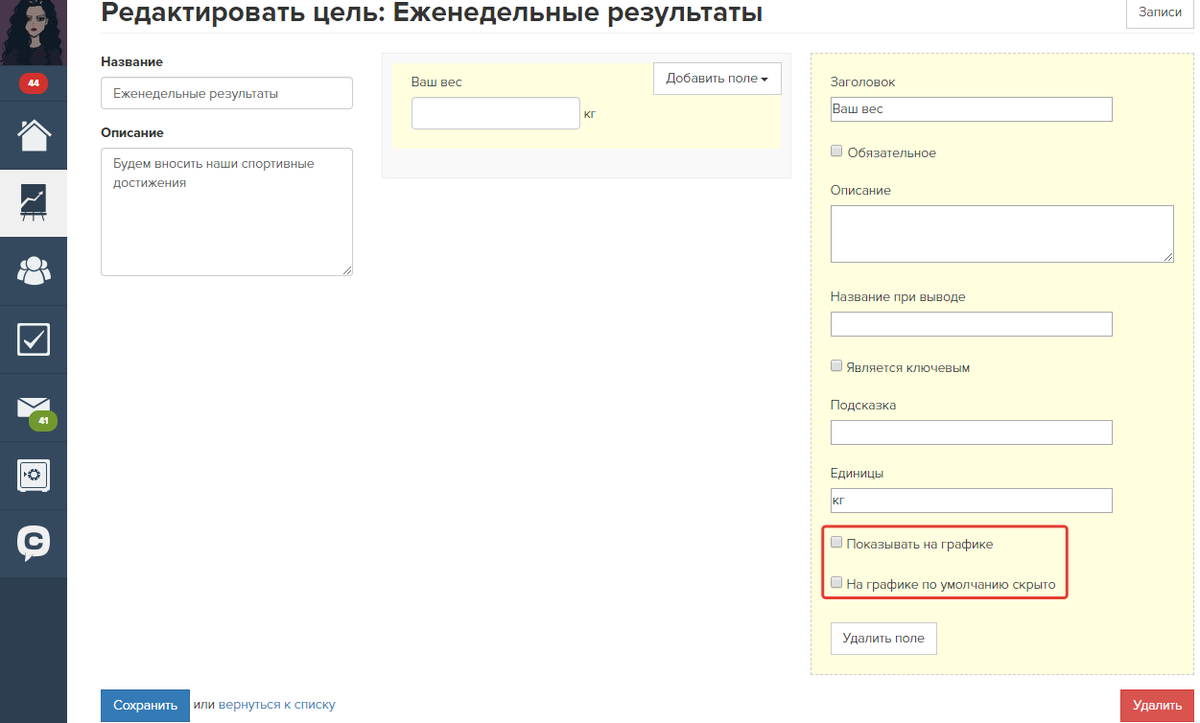
Task: Click the user avatar in the sidebar
Action: 33,30
